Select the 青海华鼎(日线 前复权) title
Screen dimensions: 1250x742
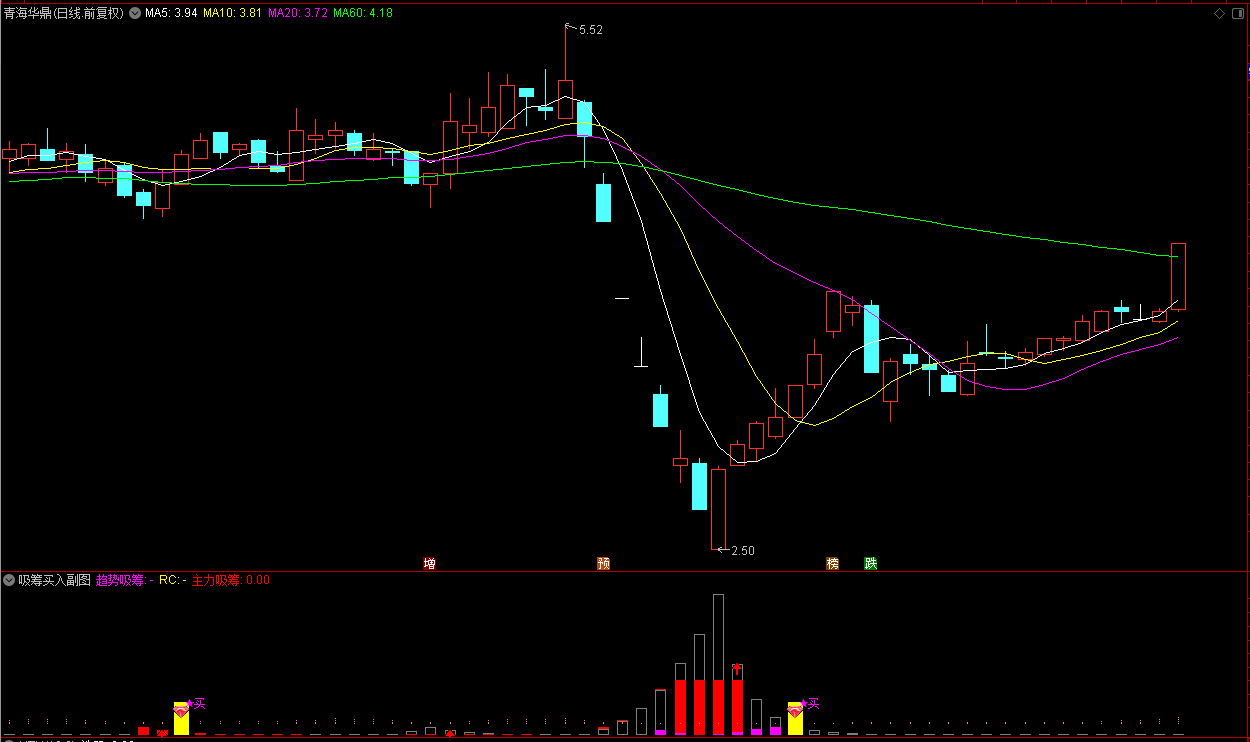tap(64, 14)
